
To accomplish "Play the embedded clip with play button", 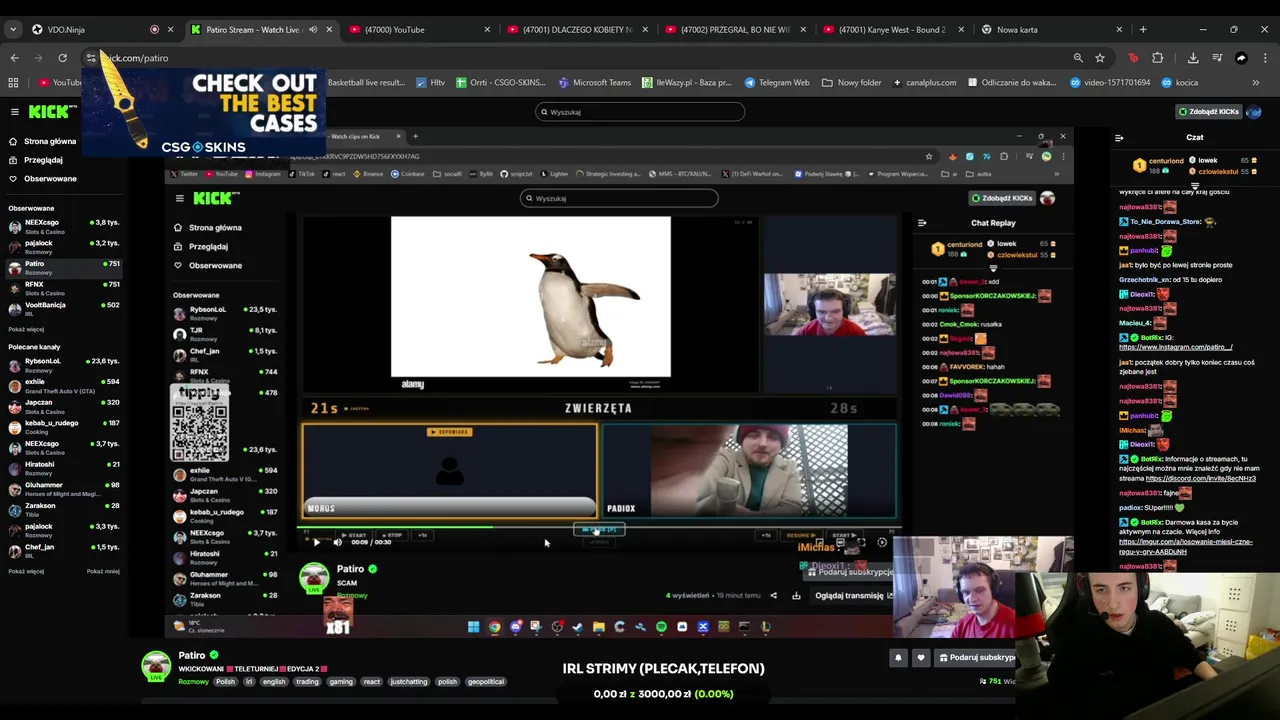I will tap(316, 542).
